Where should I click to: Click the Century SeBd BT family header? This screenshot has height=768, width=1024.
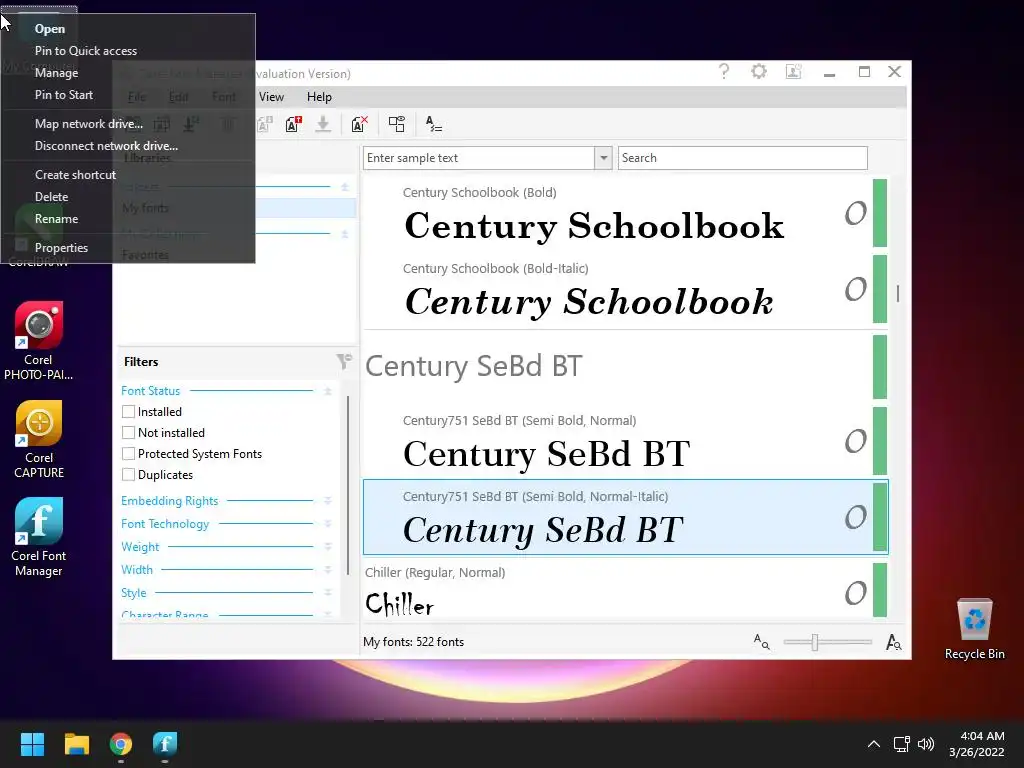point(625,366)
